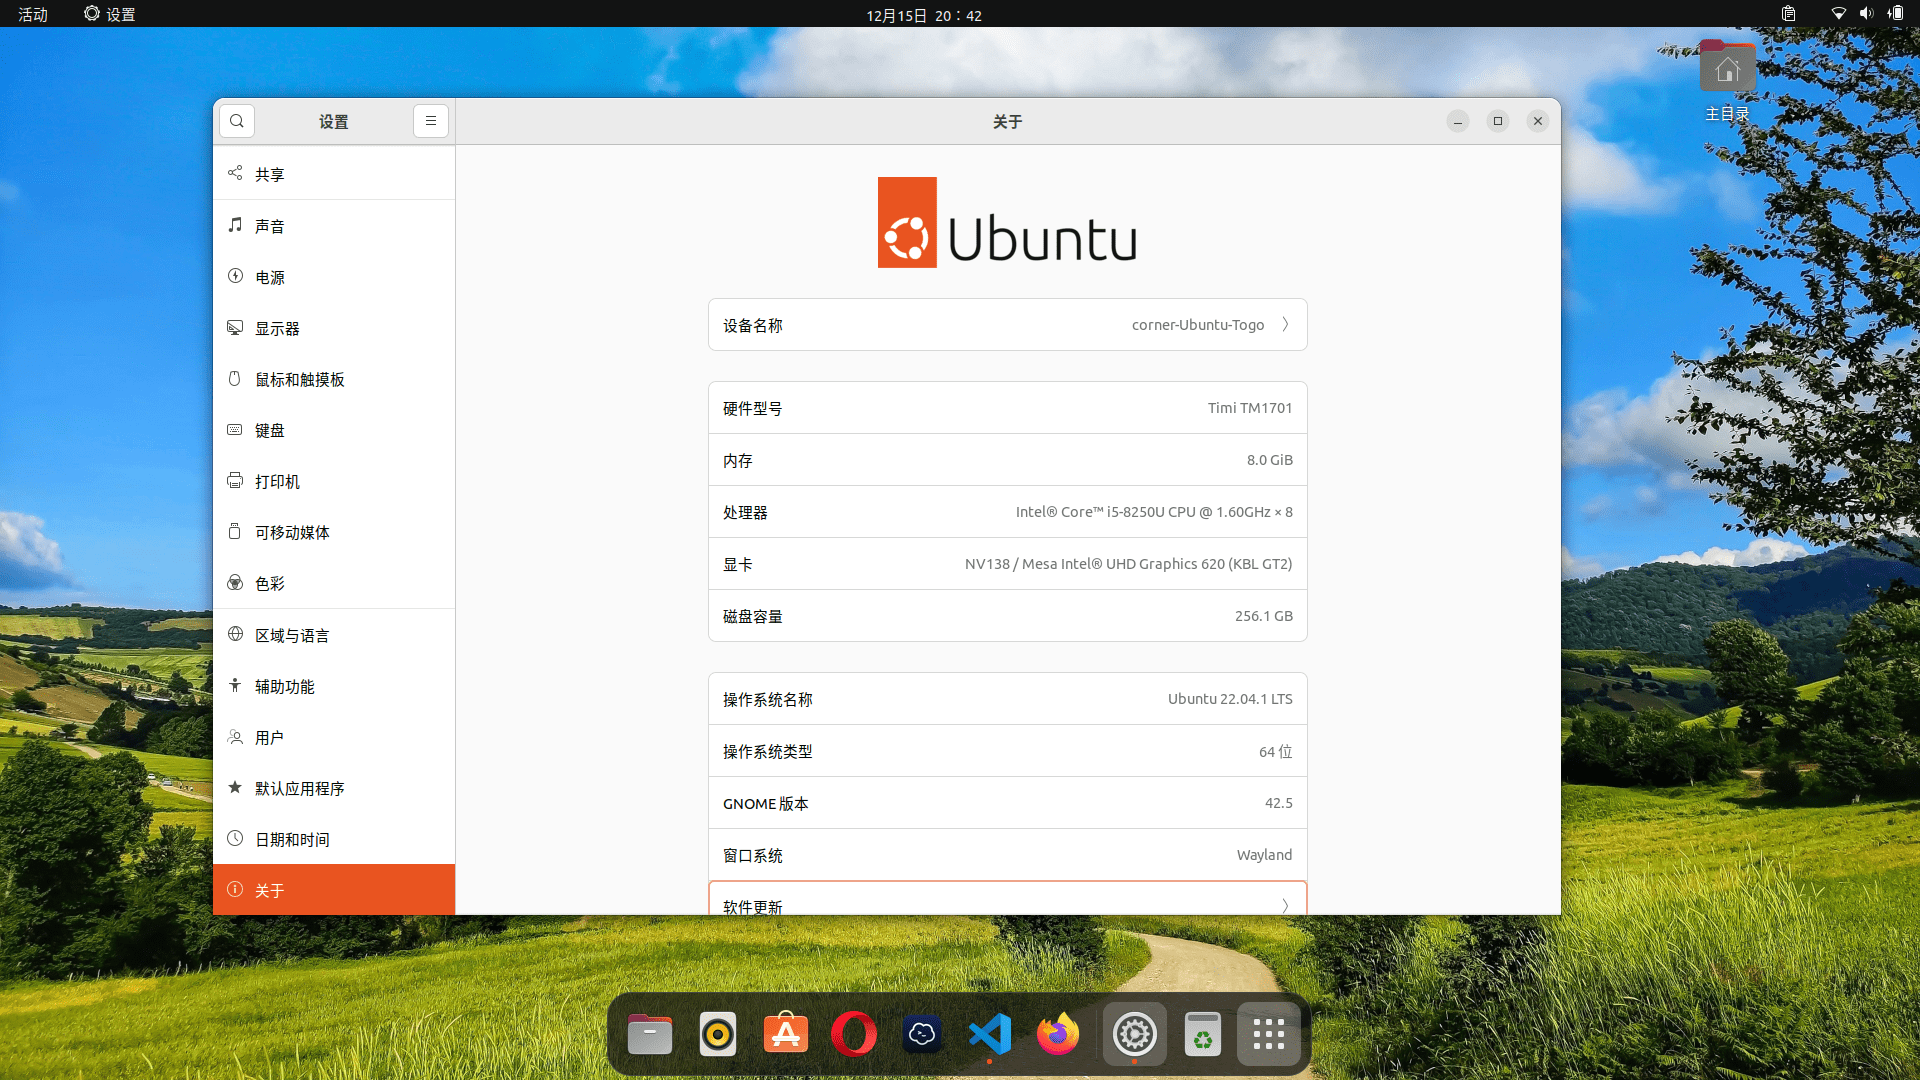Click the removable media icon beside 可移动媒体

pyautogui.click(x=235, y=531)
